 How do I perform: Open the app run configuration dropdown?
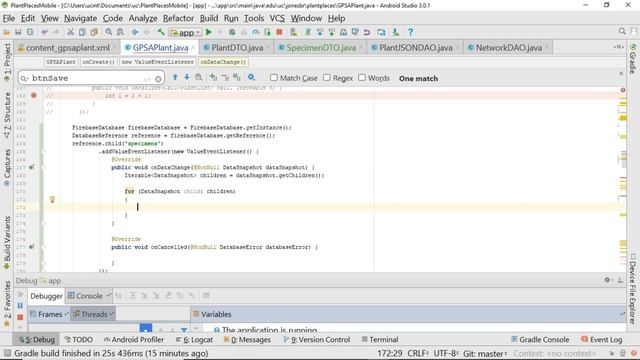[x=186, y=32]
